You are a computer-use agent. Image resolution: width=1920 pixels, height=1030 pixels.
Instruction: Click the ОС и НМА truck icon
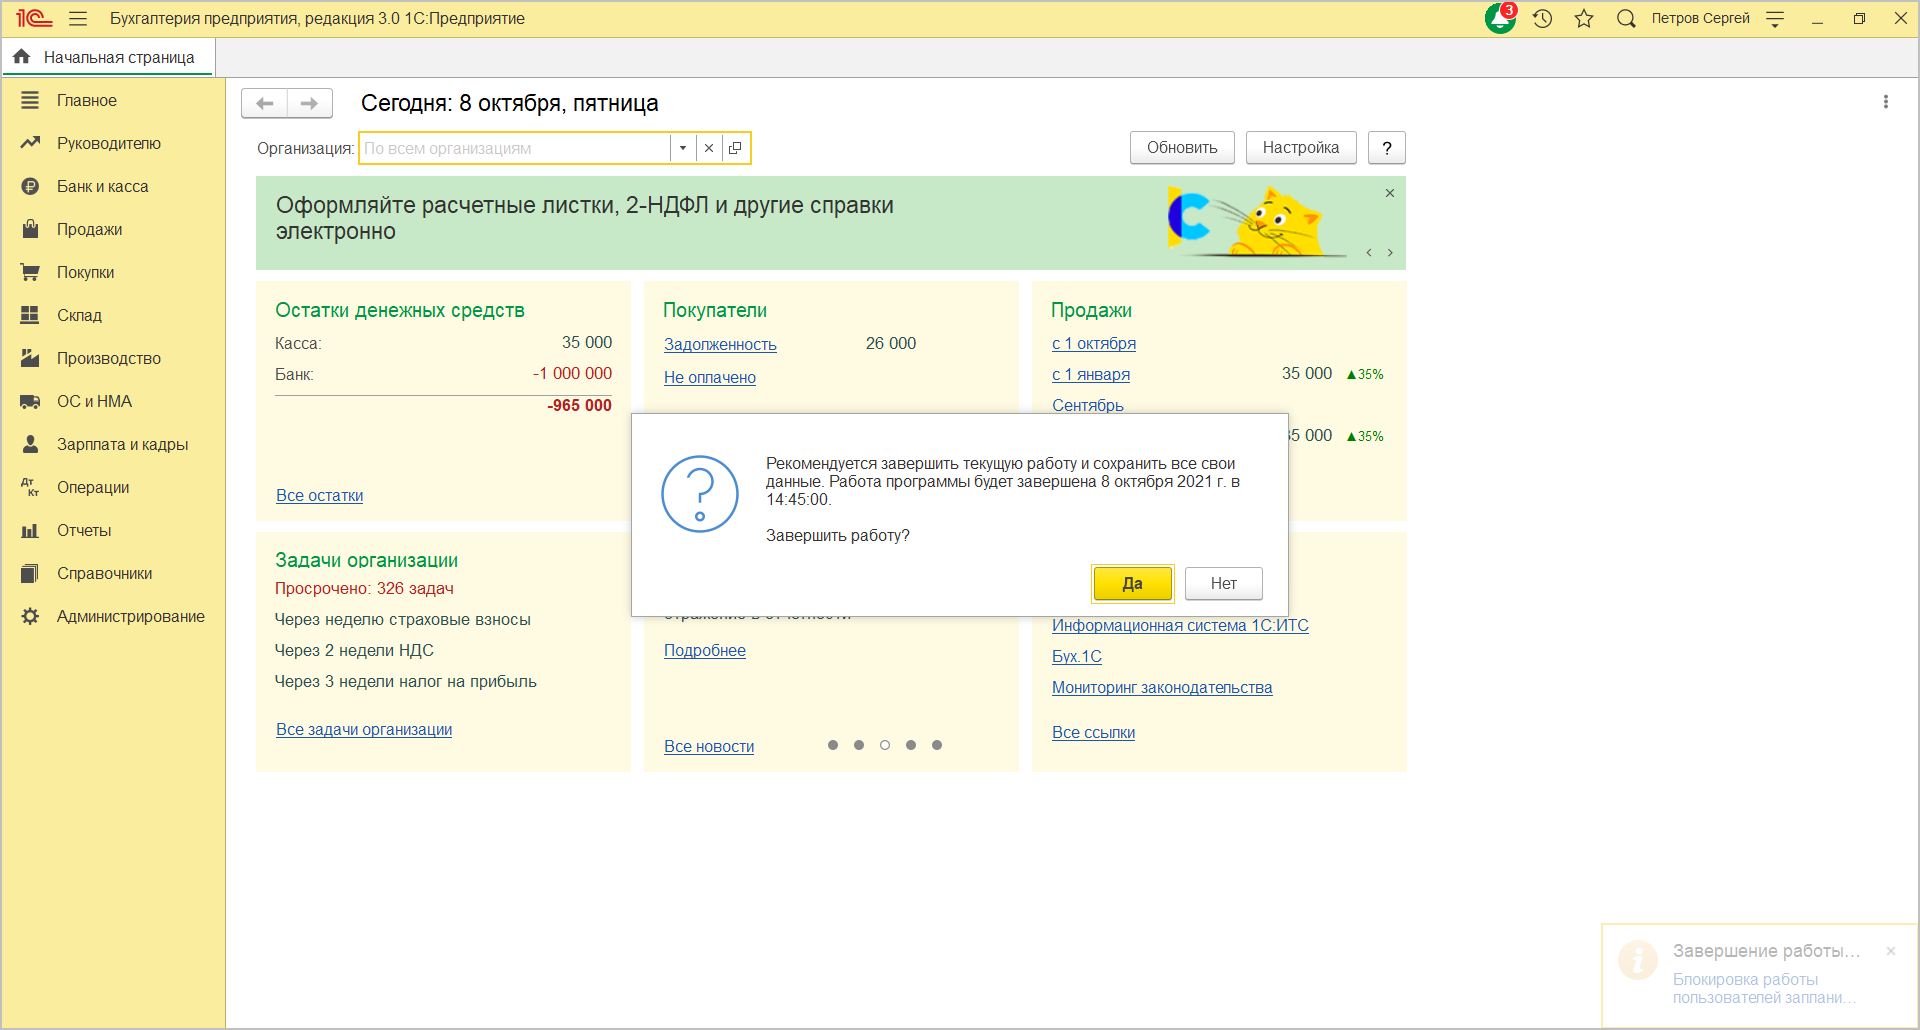tap(30, 401)
